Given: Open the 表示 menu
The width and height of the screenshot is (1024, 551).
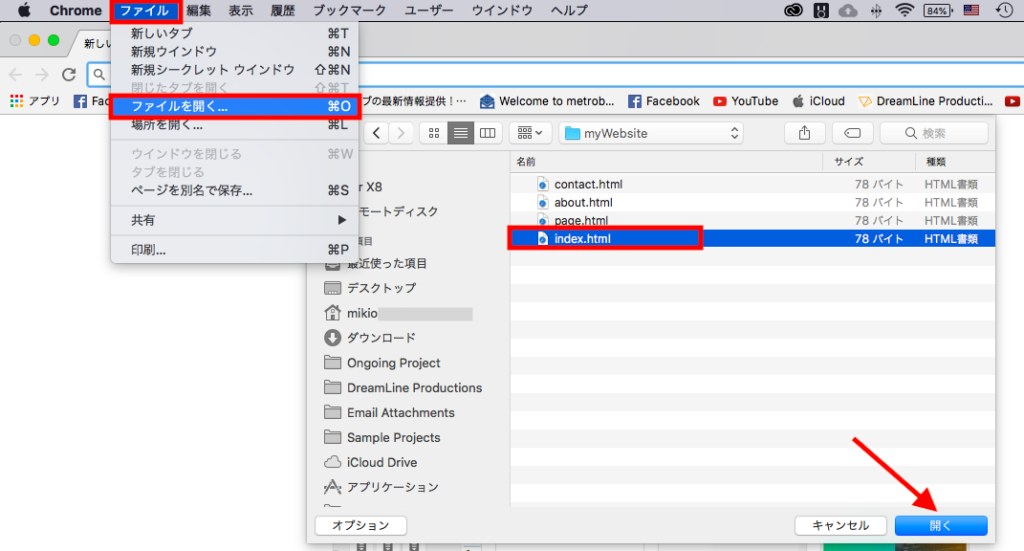Looking at the screenshot, I should (240, 10).
